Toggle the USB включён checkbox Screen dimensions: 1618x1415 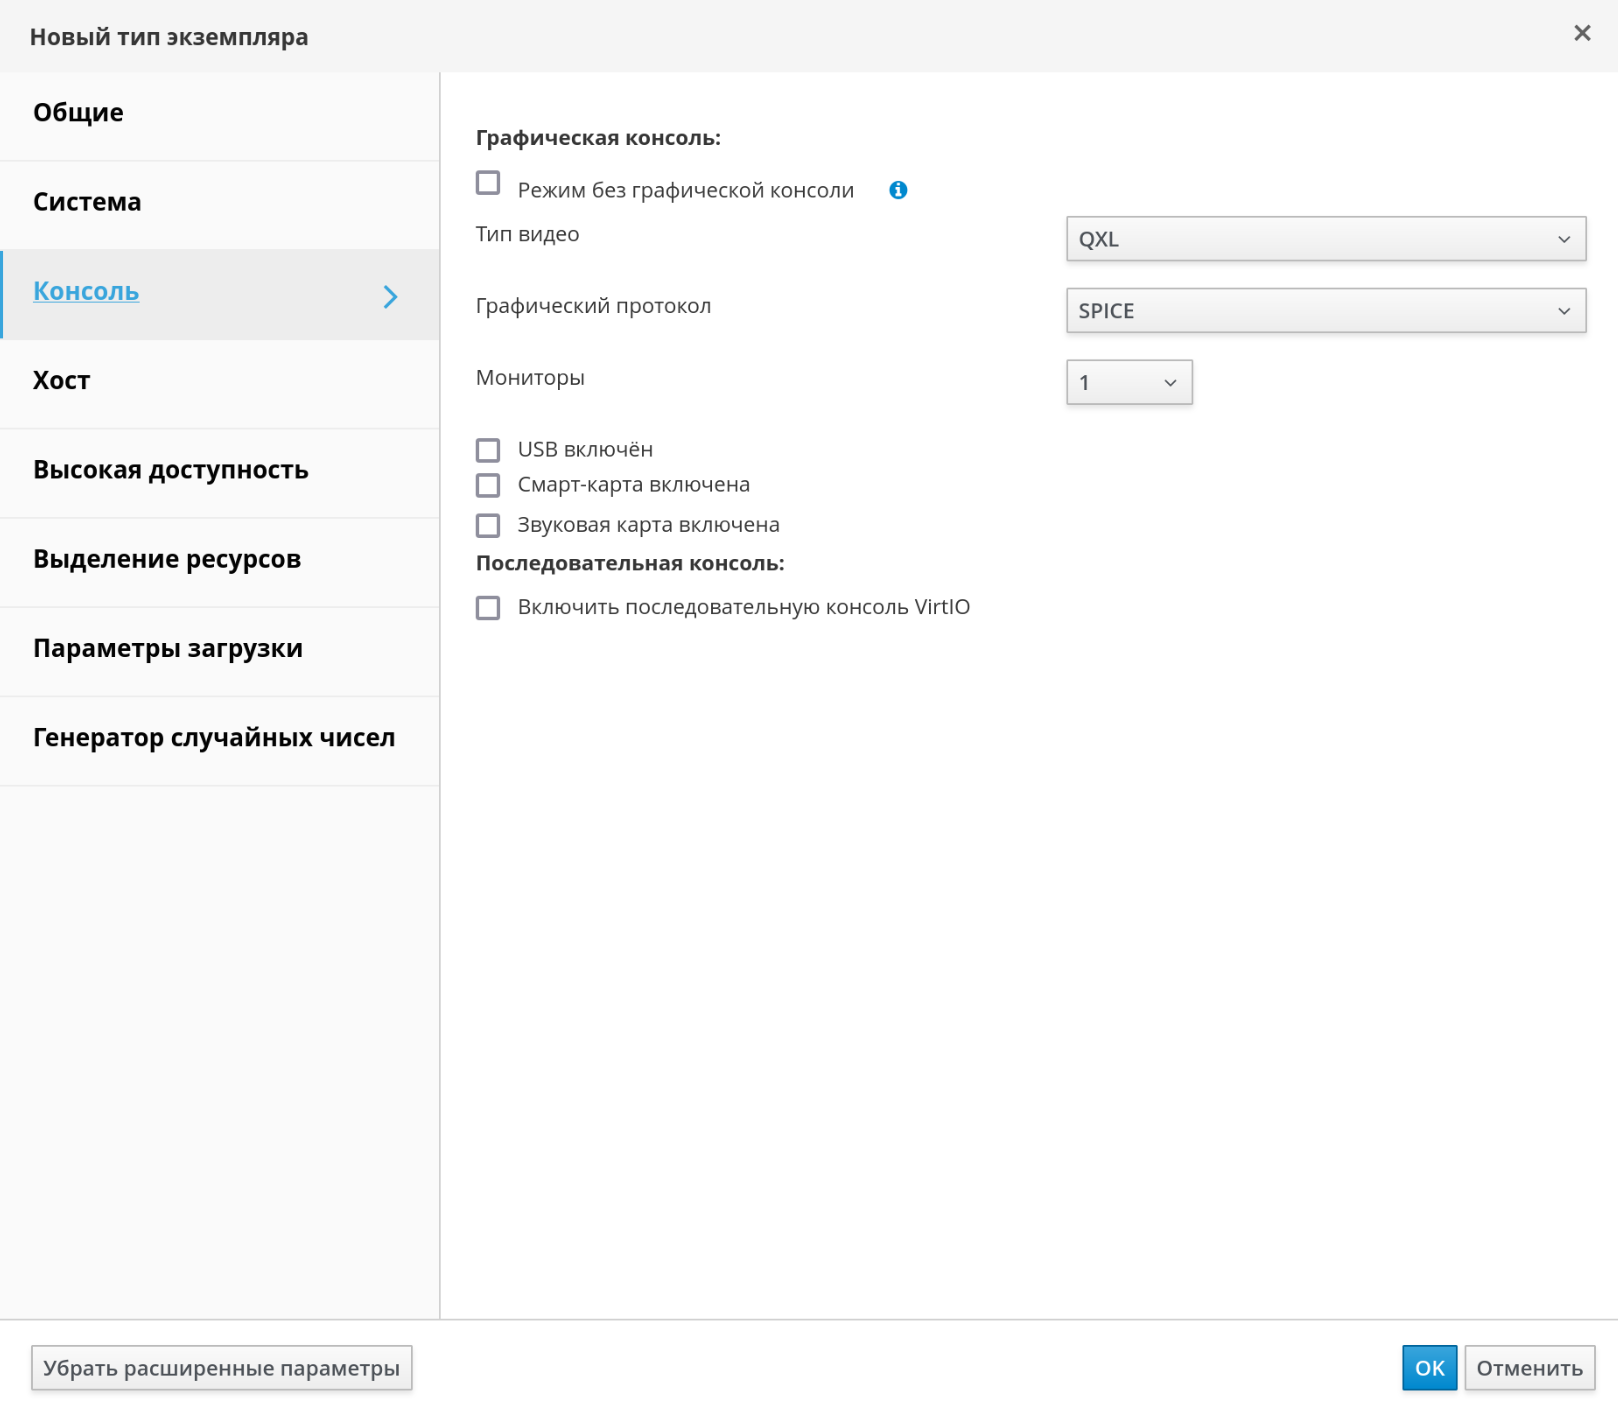point(488,450)
